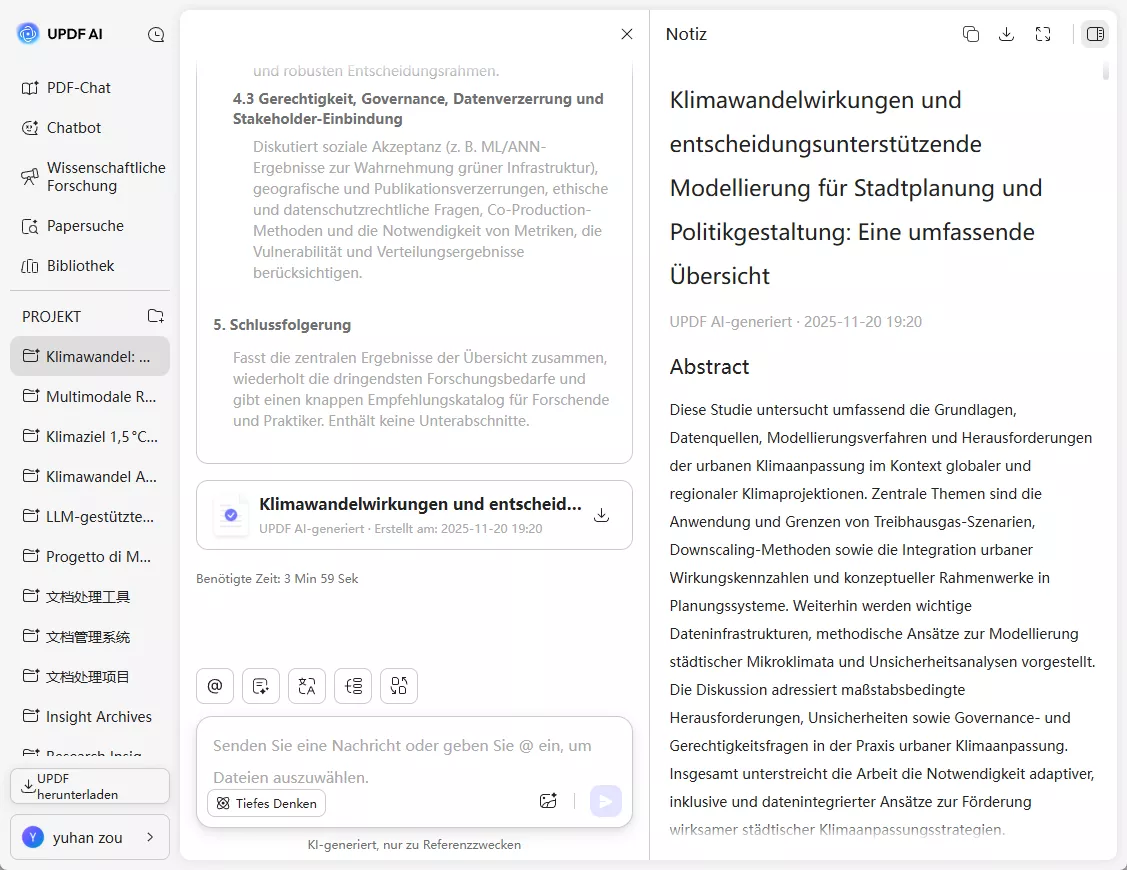
Task: Toggle the Tiefes Denken mode
Action: point(266,803)
